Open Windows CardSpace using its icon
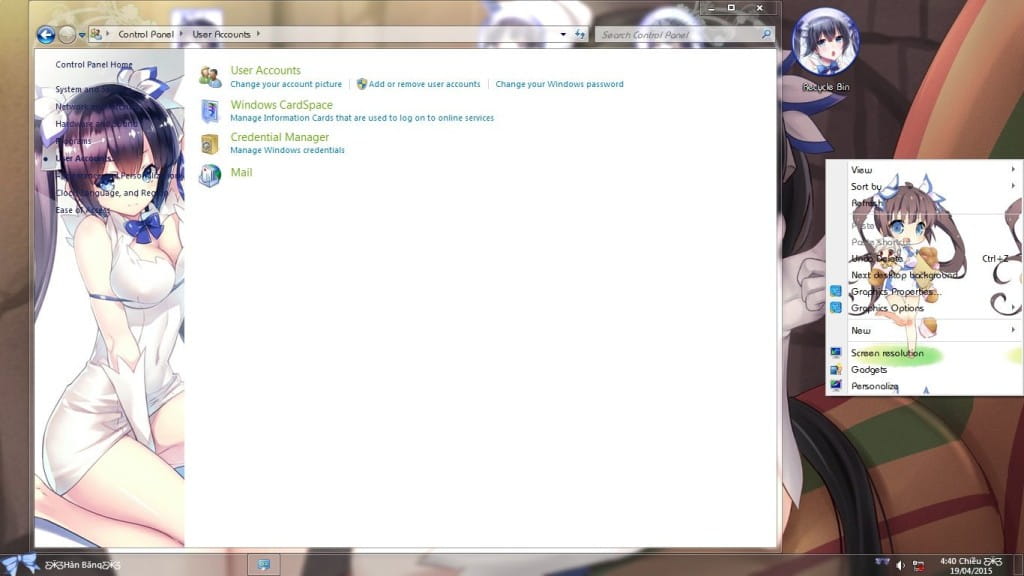This screenshot has height=576, width=1024. [x=211, y=110]
